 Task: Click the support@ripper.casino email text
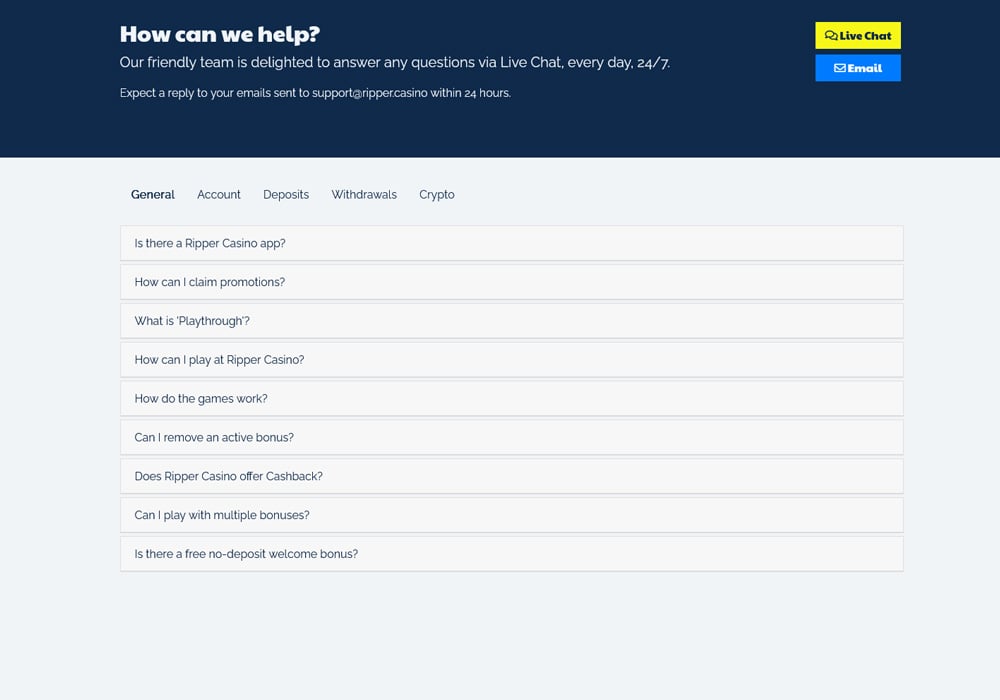pos(370,93)
